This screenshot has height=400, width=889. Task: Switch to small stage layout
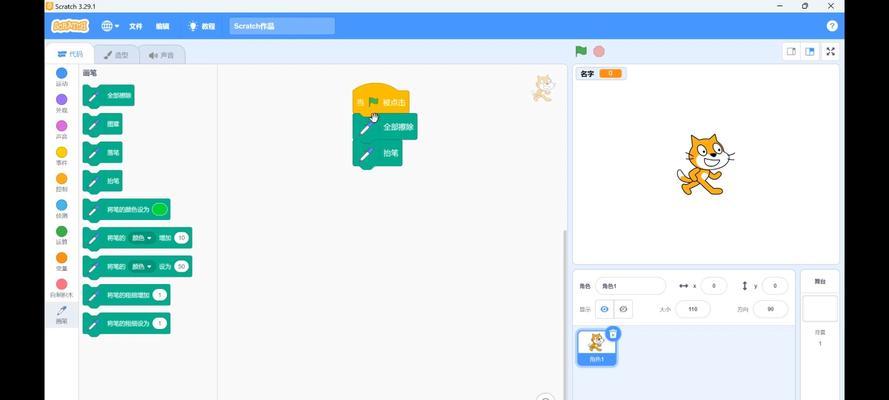[791, 52]
